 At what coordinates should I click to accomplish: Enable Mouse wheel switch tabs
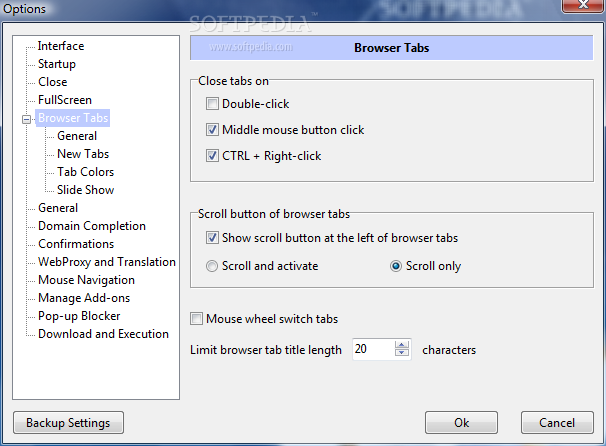point(197,319)
